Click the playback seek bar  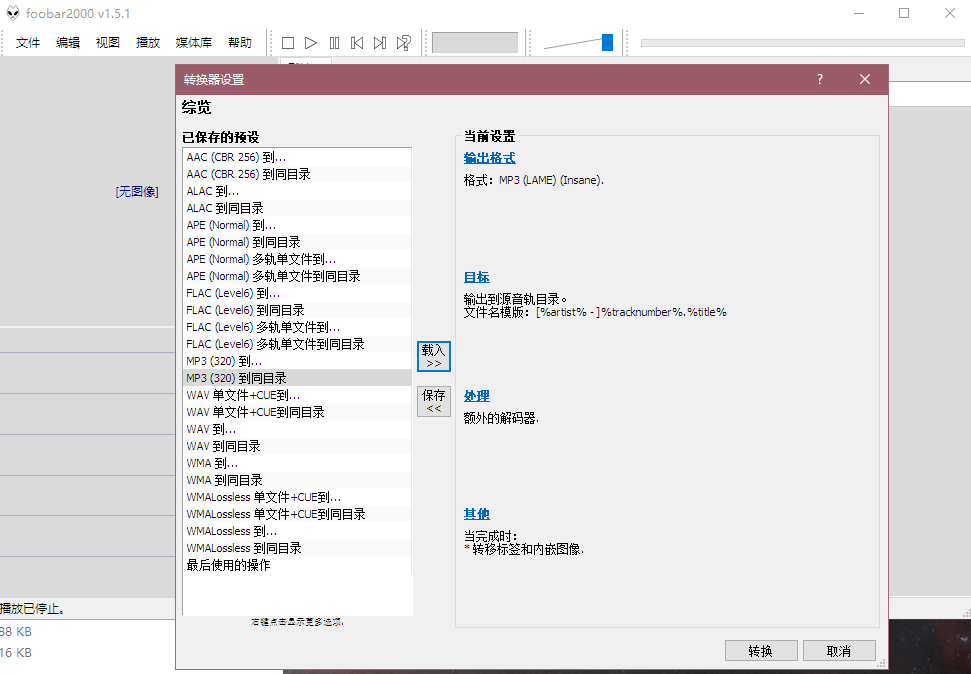tap(803, 43)
